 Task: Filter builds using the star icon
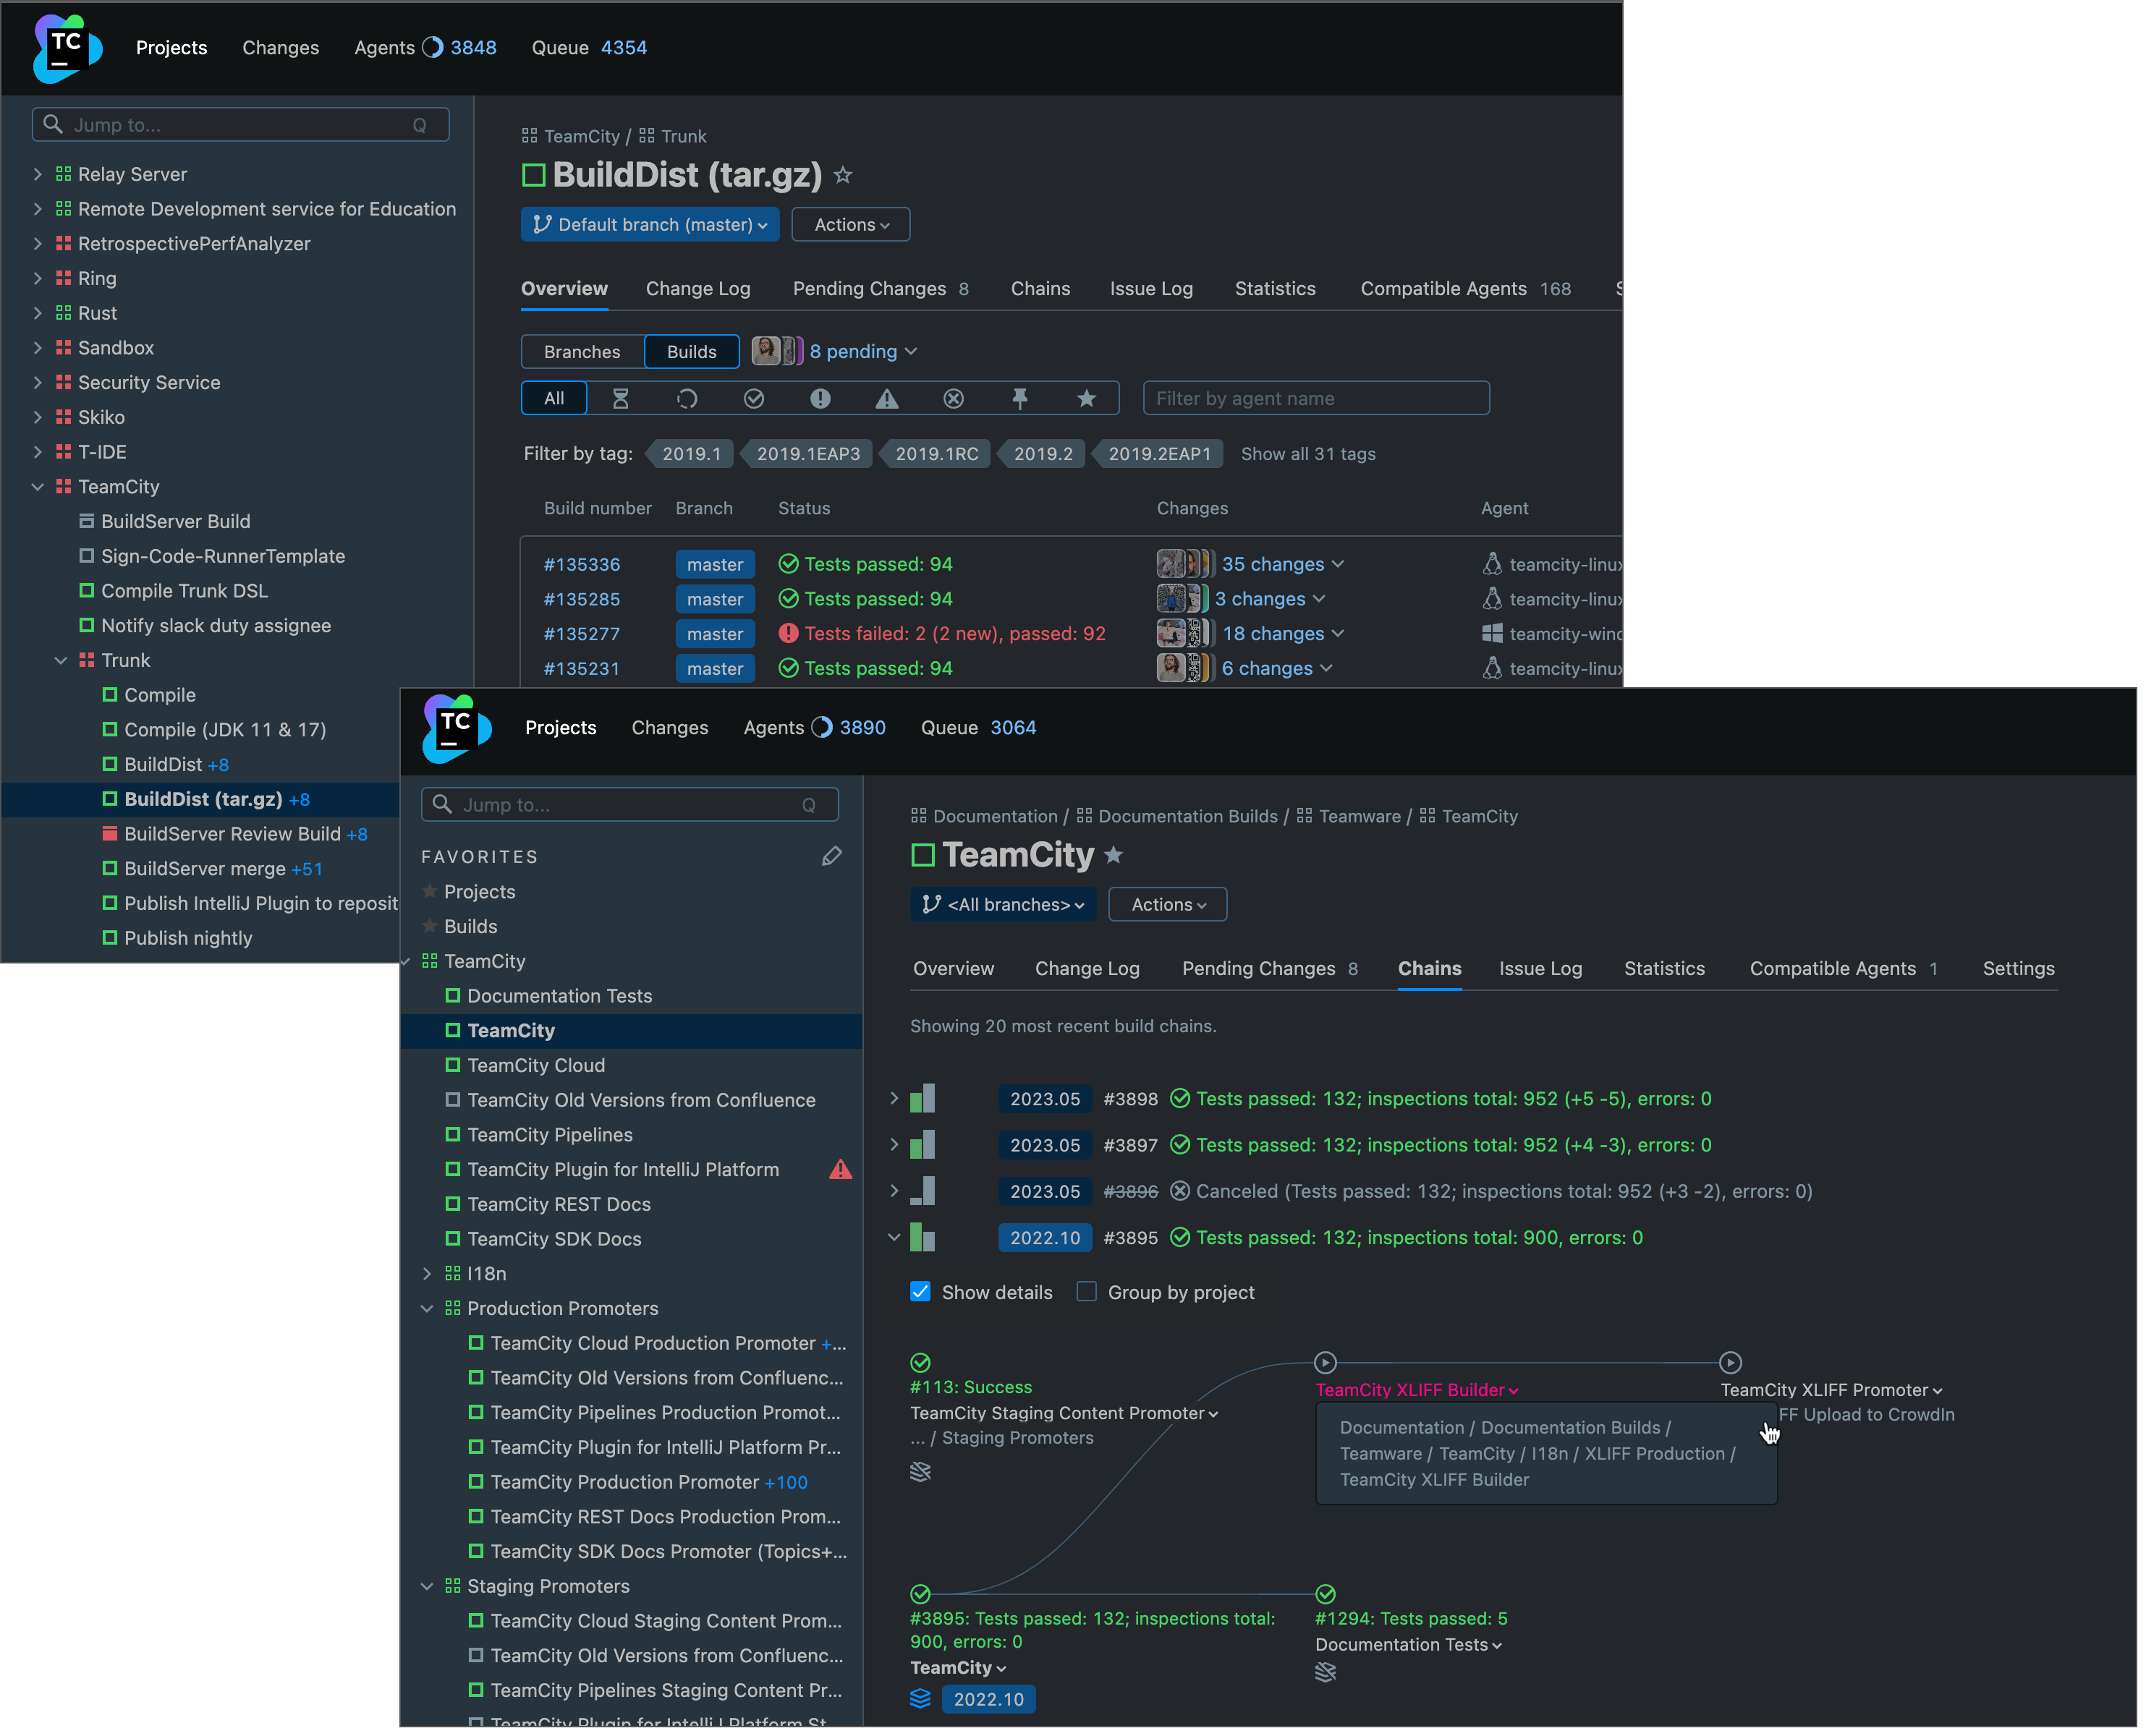[1087, 398]
